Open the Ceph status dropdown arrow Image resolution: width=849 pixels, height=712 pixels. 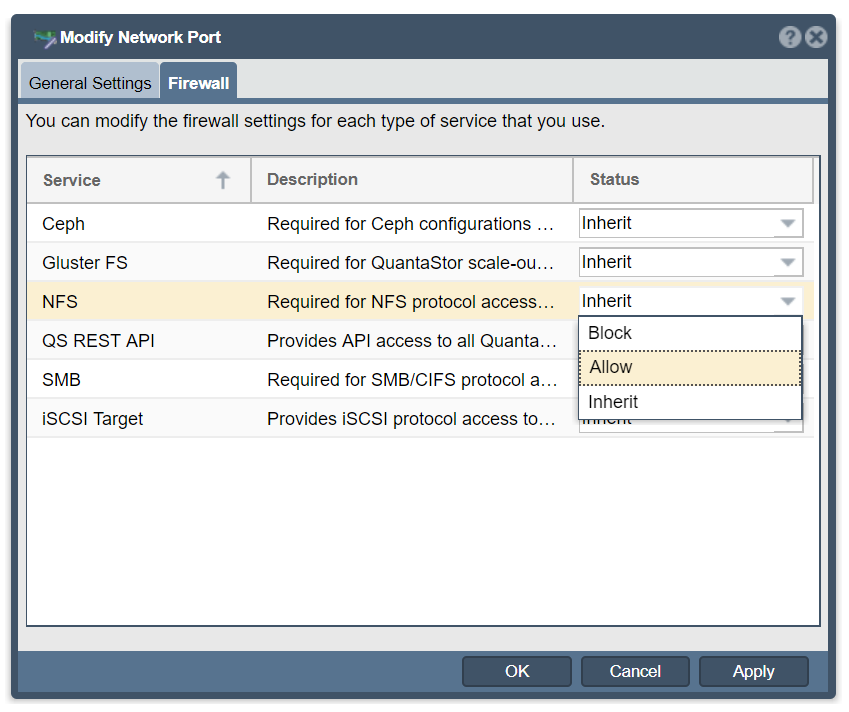coord(788,223)
